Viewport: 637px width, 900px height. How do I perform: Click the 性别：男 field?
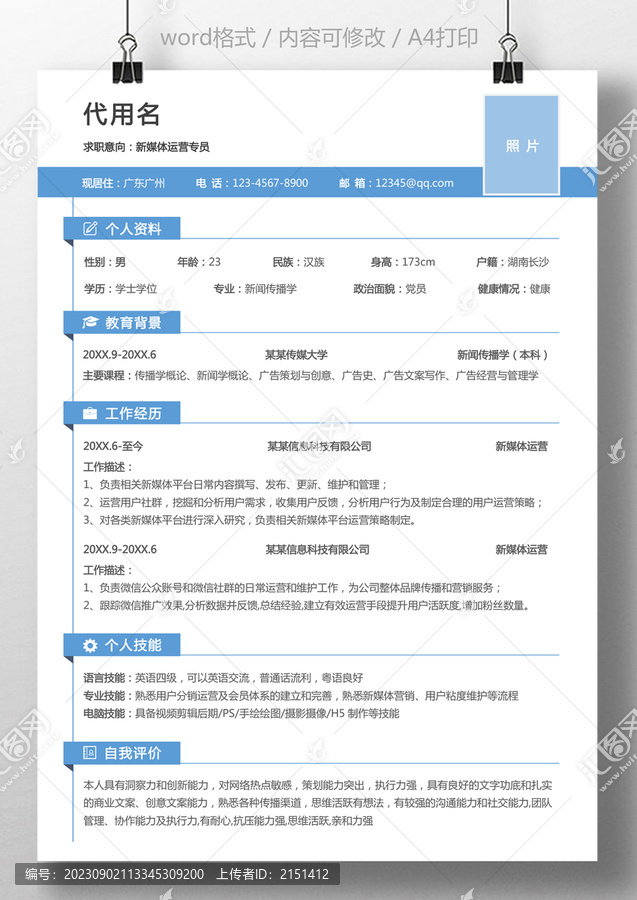105,262
